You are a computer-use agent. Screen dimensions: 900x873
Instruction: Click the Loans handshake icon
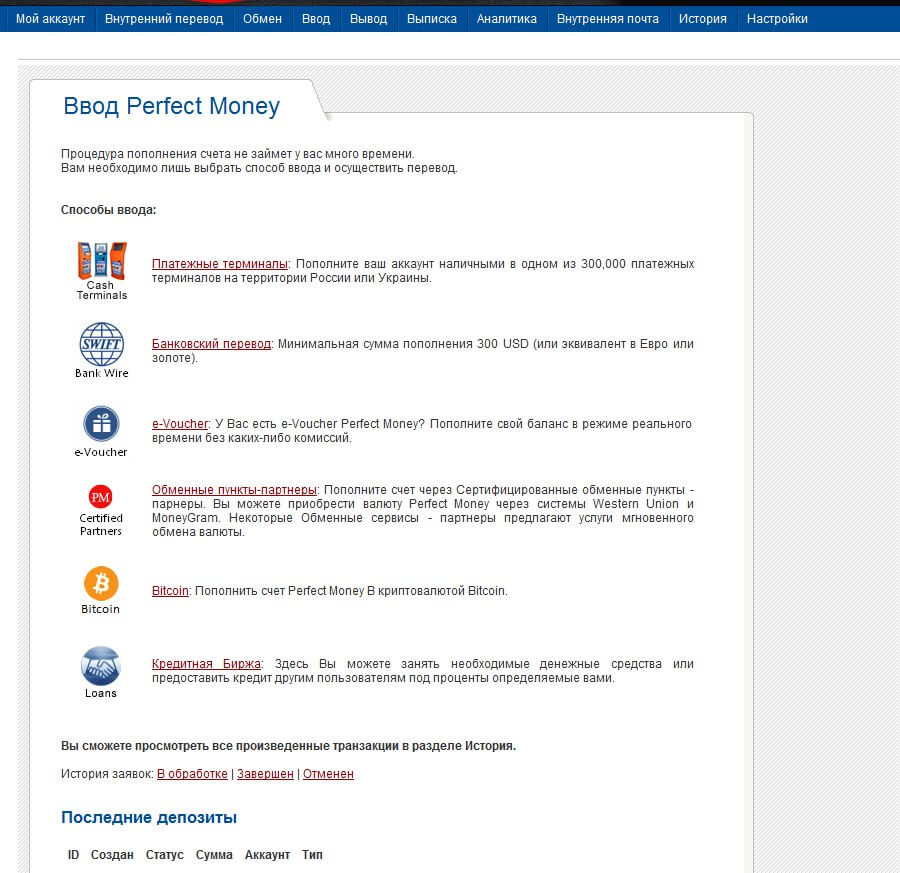pyautogui.click(x=100, y=666)
